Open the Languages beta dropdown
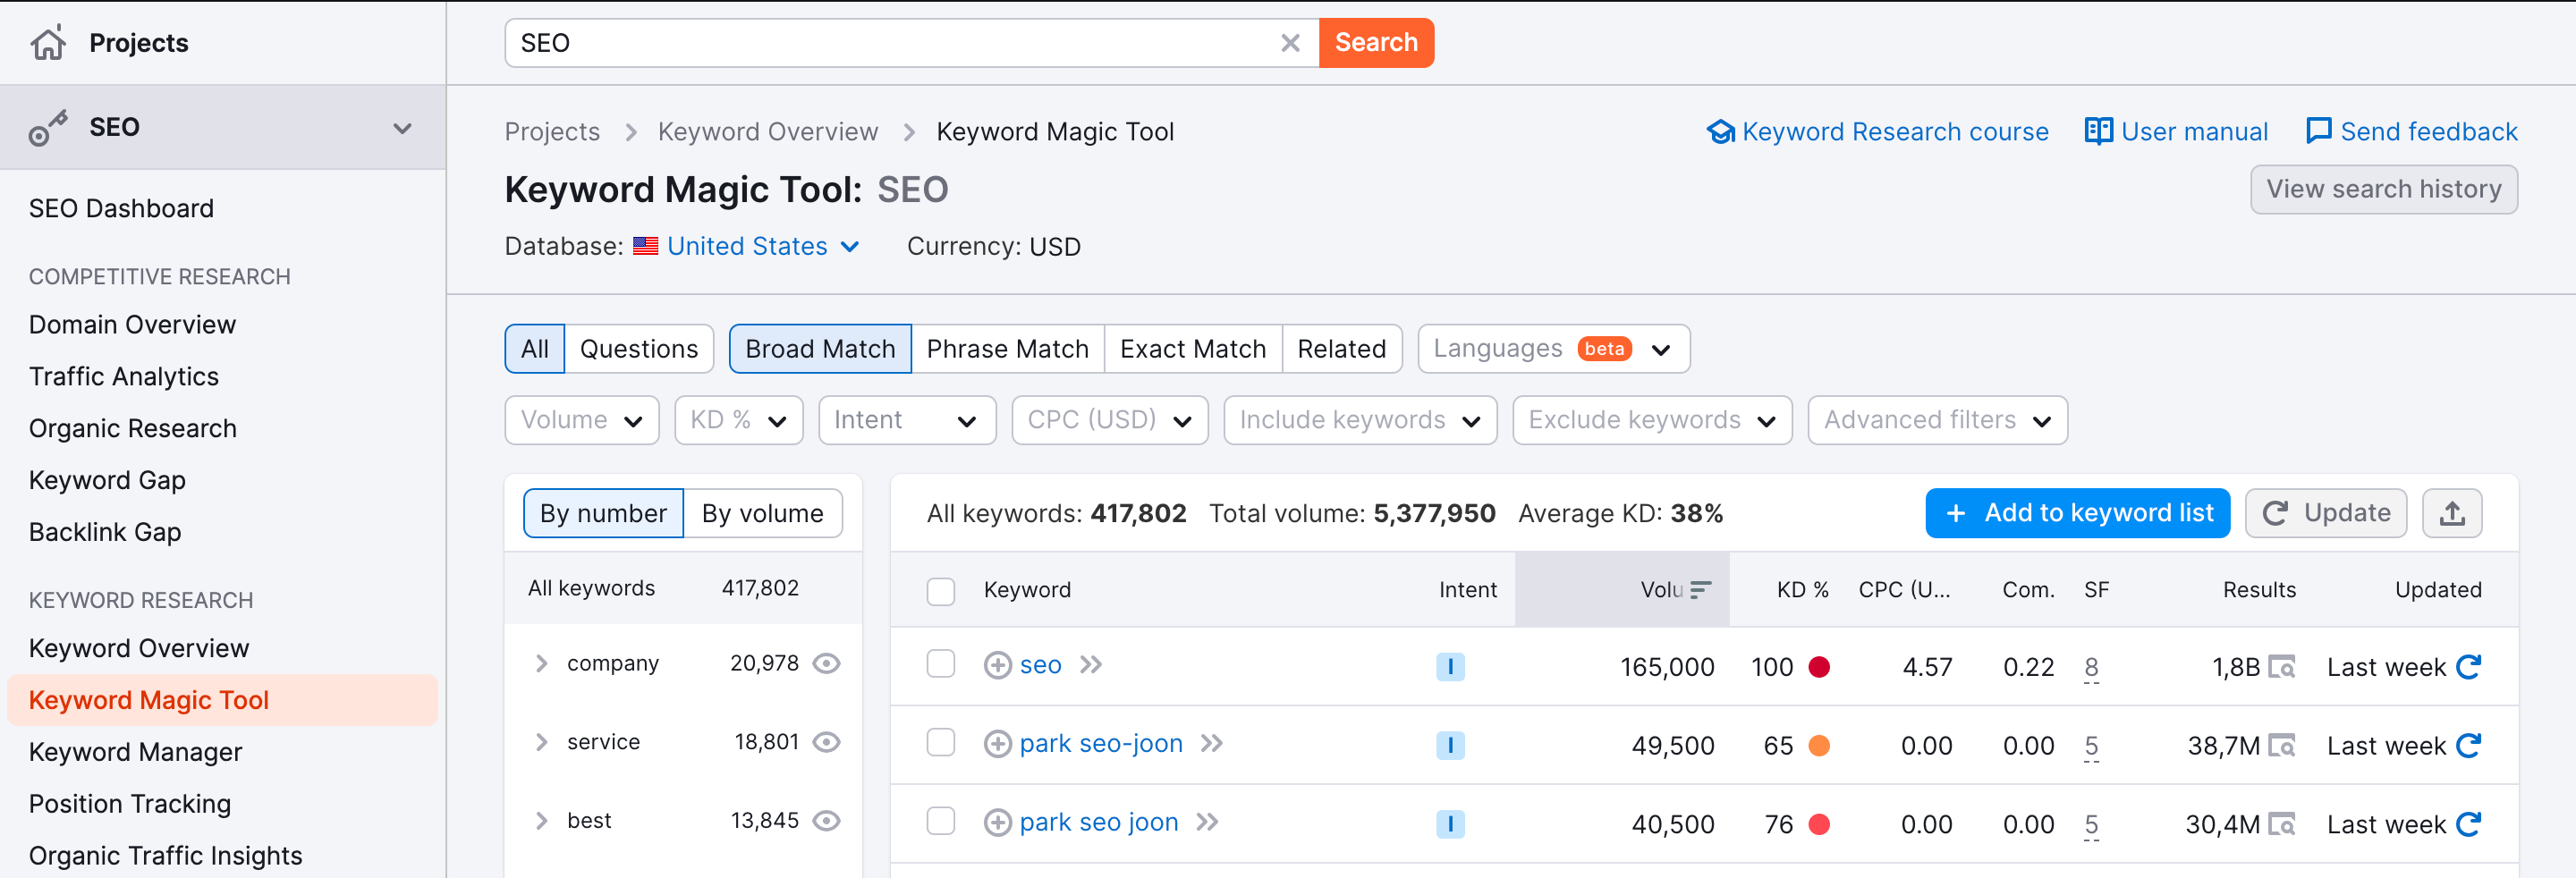This screenshot has width=2576, height=878. tap(1553, 349)
